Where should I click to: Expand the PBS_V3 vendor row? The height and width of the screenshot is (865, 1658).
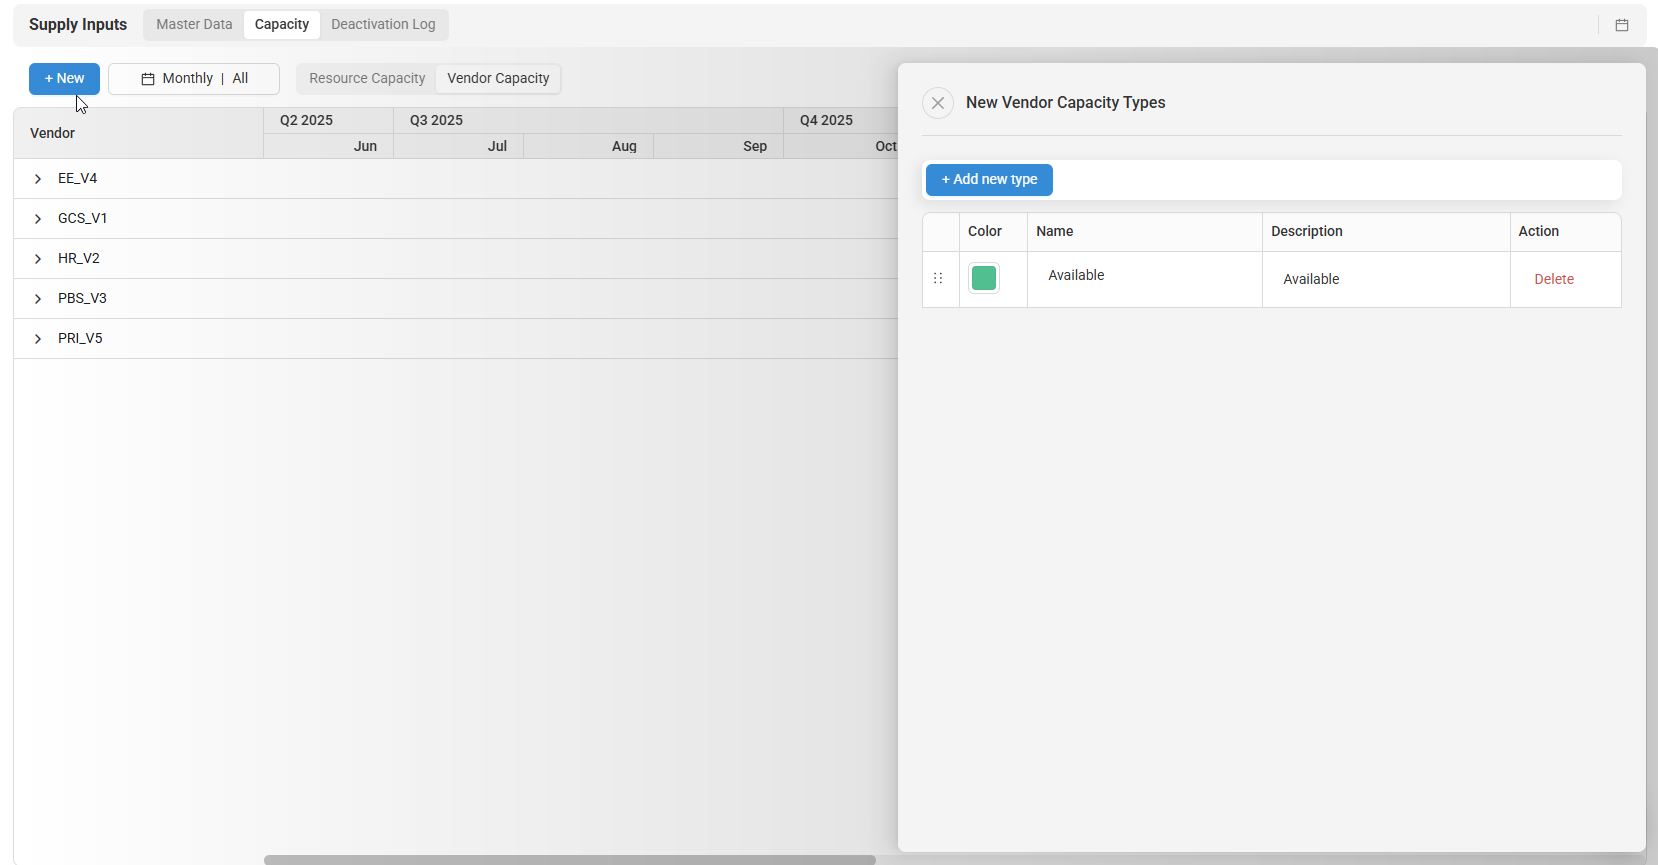38,299
